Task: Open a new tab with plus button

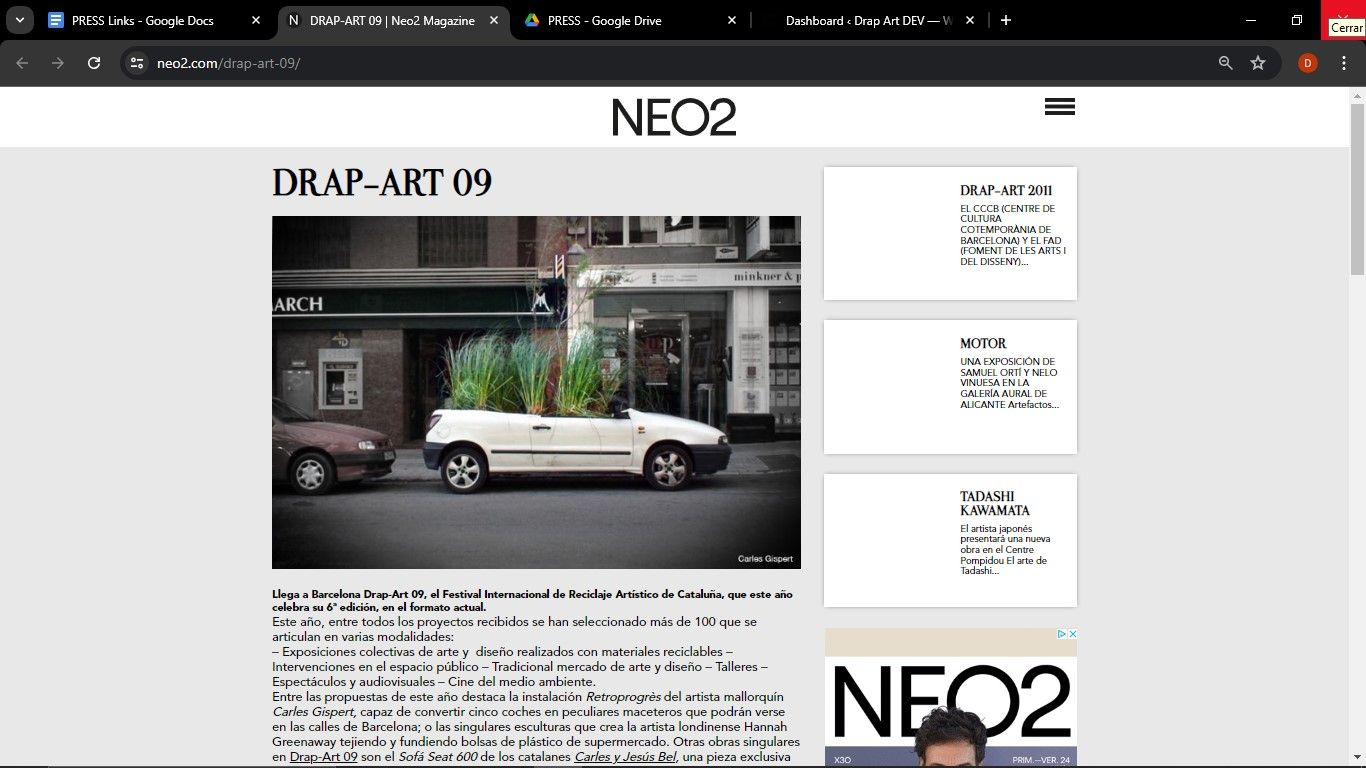Action: [1006, 20]
